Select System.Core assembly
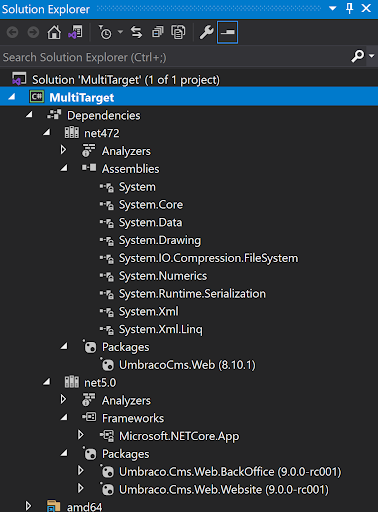This screenshot has height=512, width=378. tap(151, 204)
